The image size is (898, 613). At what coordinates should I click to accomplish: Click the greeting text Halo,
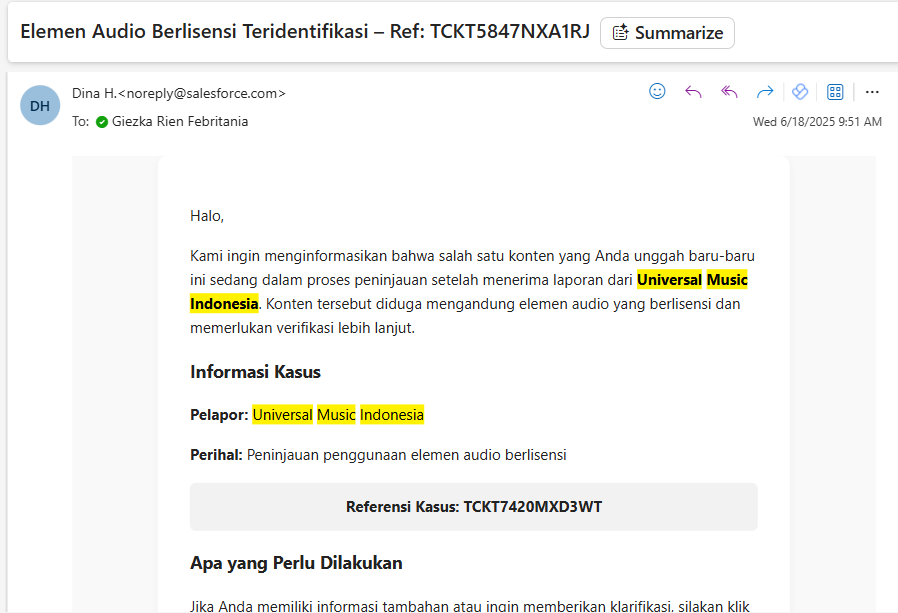click(207, 216)
